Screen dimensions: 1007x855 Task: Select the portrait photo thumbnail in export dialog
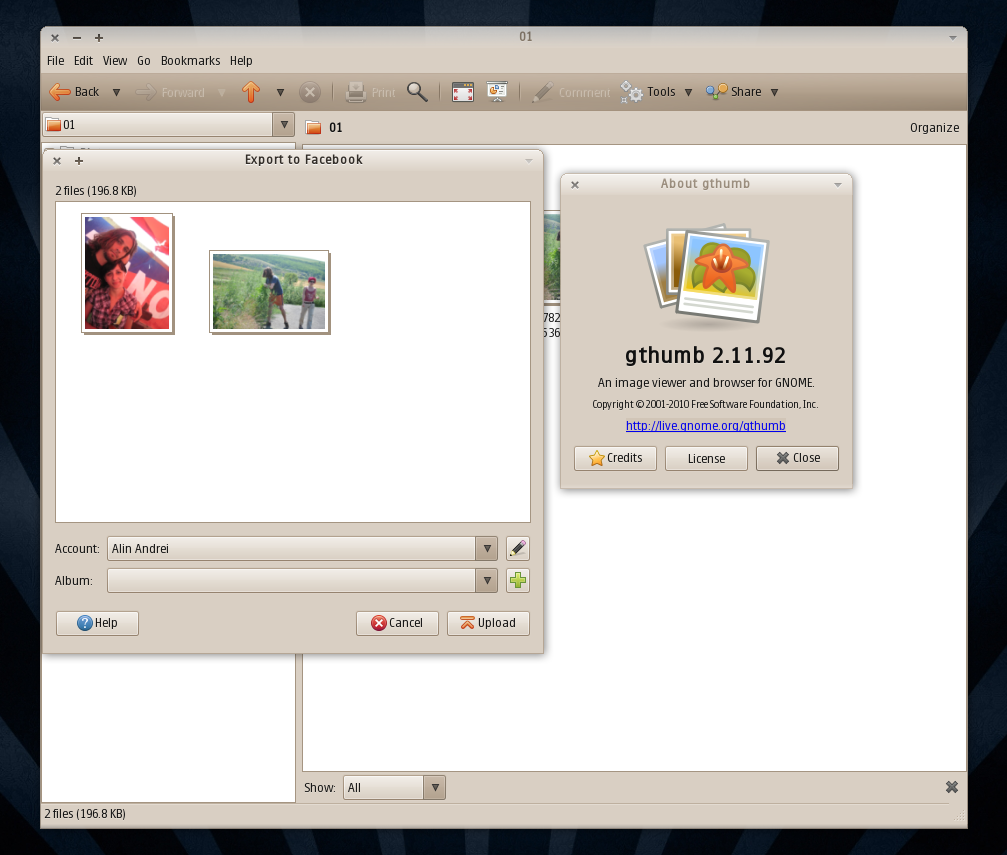click(x=127, y=273)
